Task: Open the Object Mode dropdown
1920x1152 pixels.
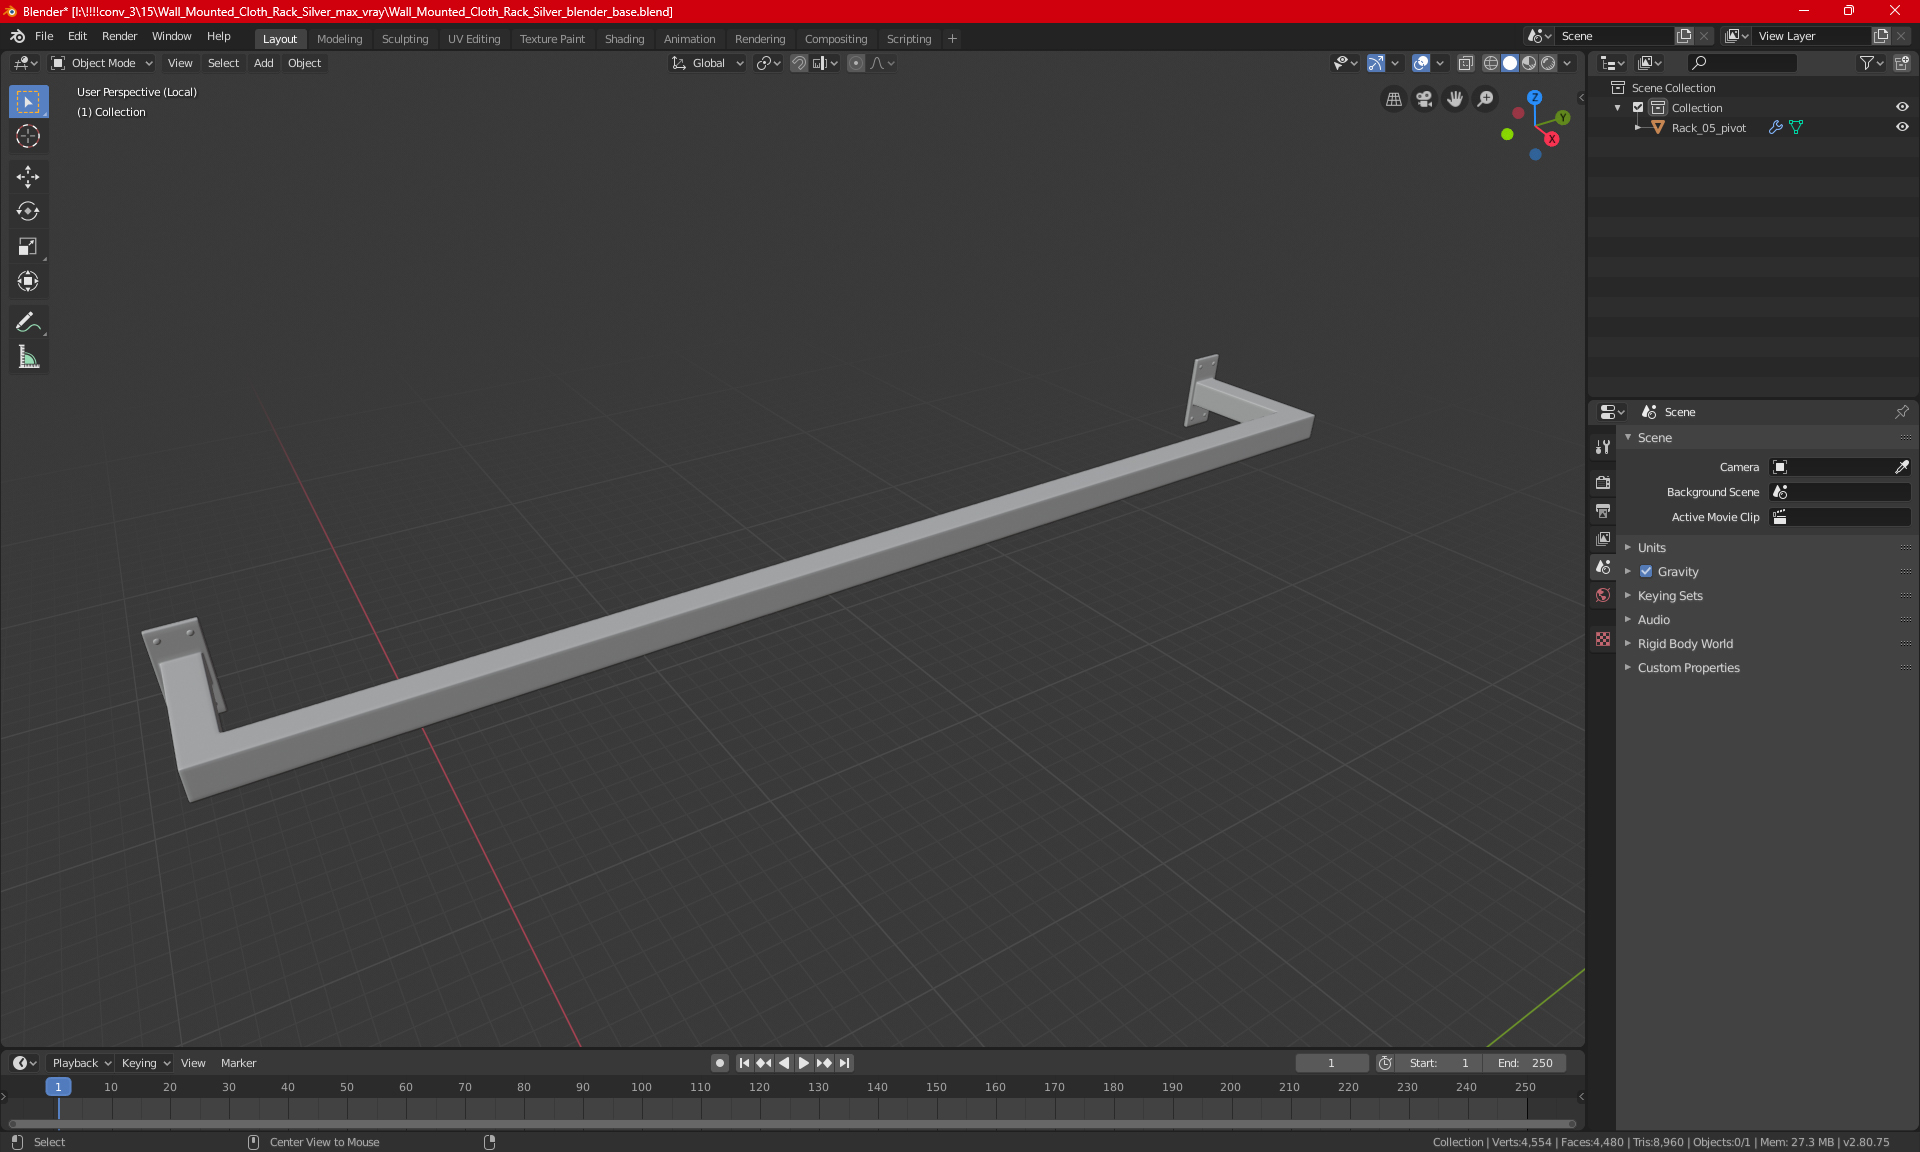Action: point(102,63)
